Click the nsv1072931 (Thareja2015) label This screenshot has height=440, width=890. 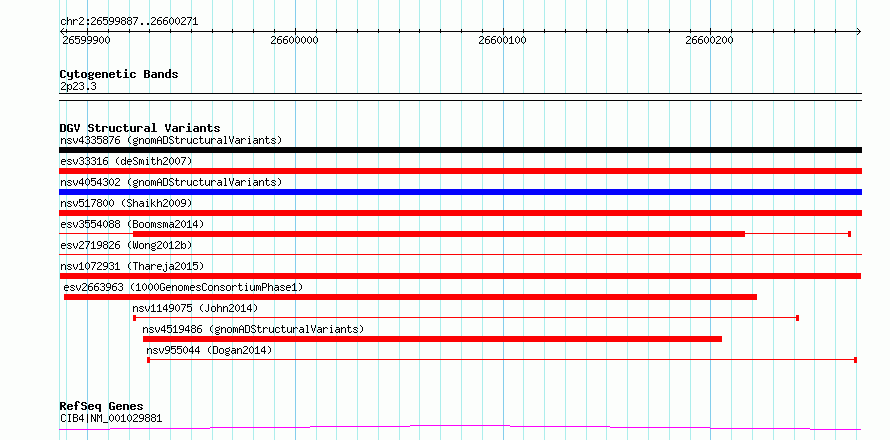[x=132, y=266]
